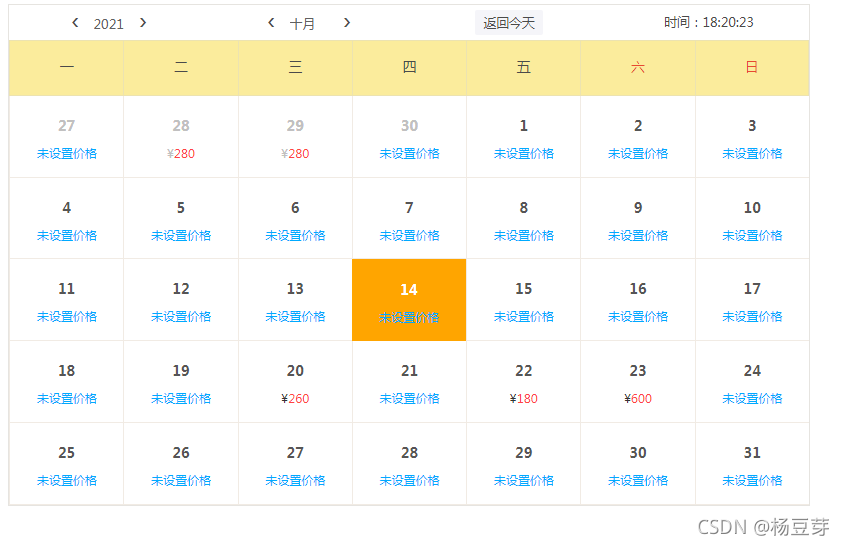
Task: Select date 15 cell
Action: point(523,300)
